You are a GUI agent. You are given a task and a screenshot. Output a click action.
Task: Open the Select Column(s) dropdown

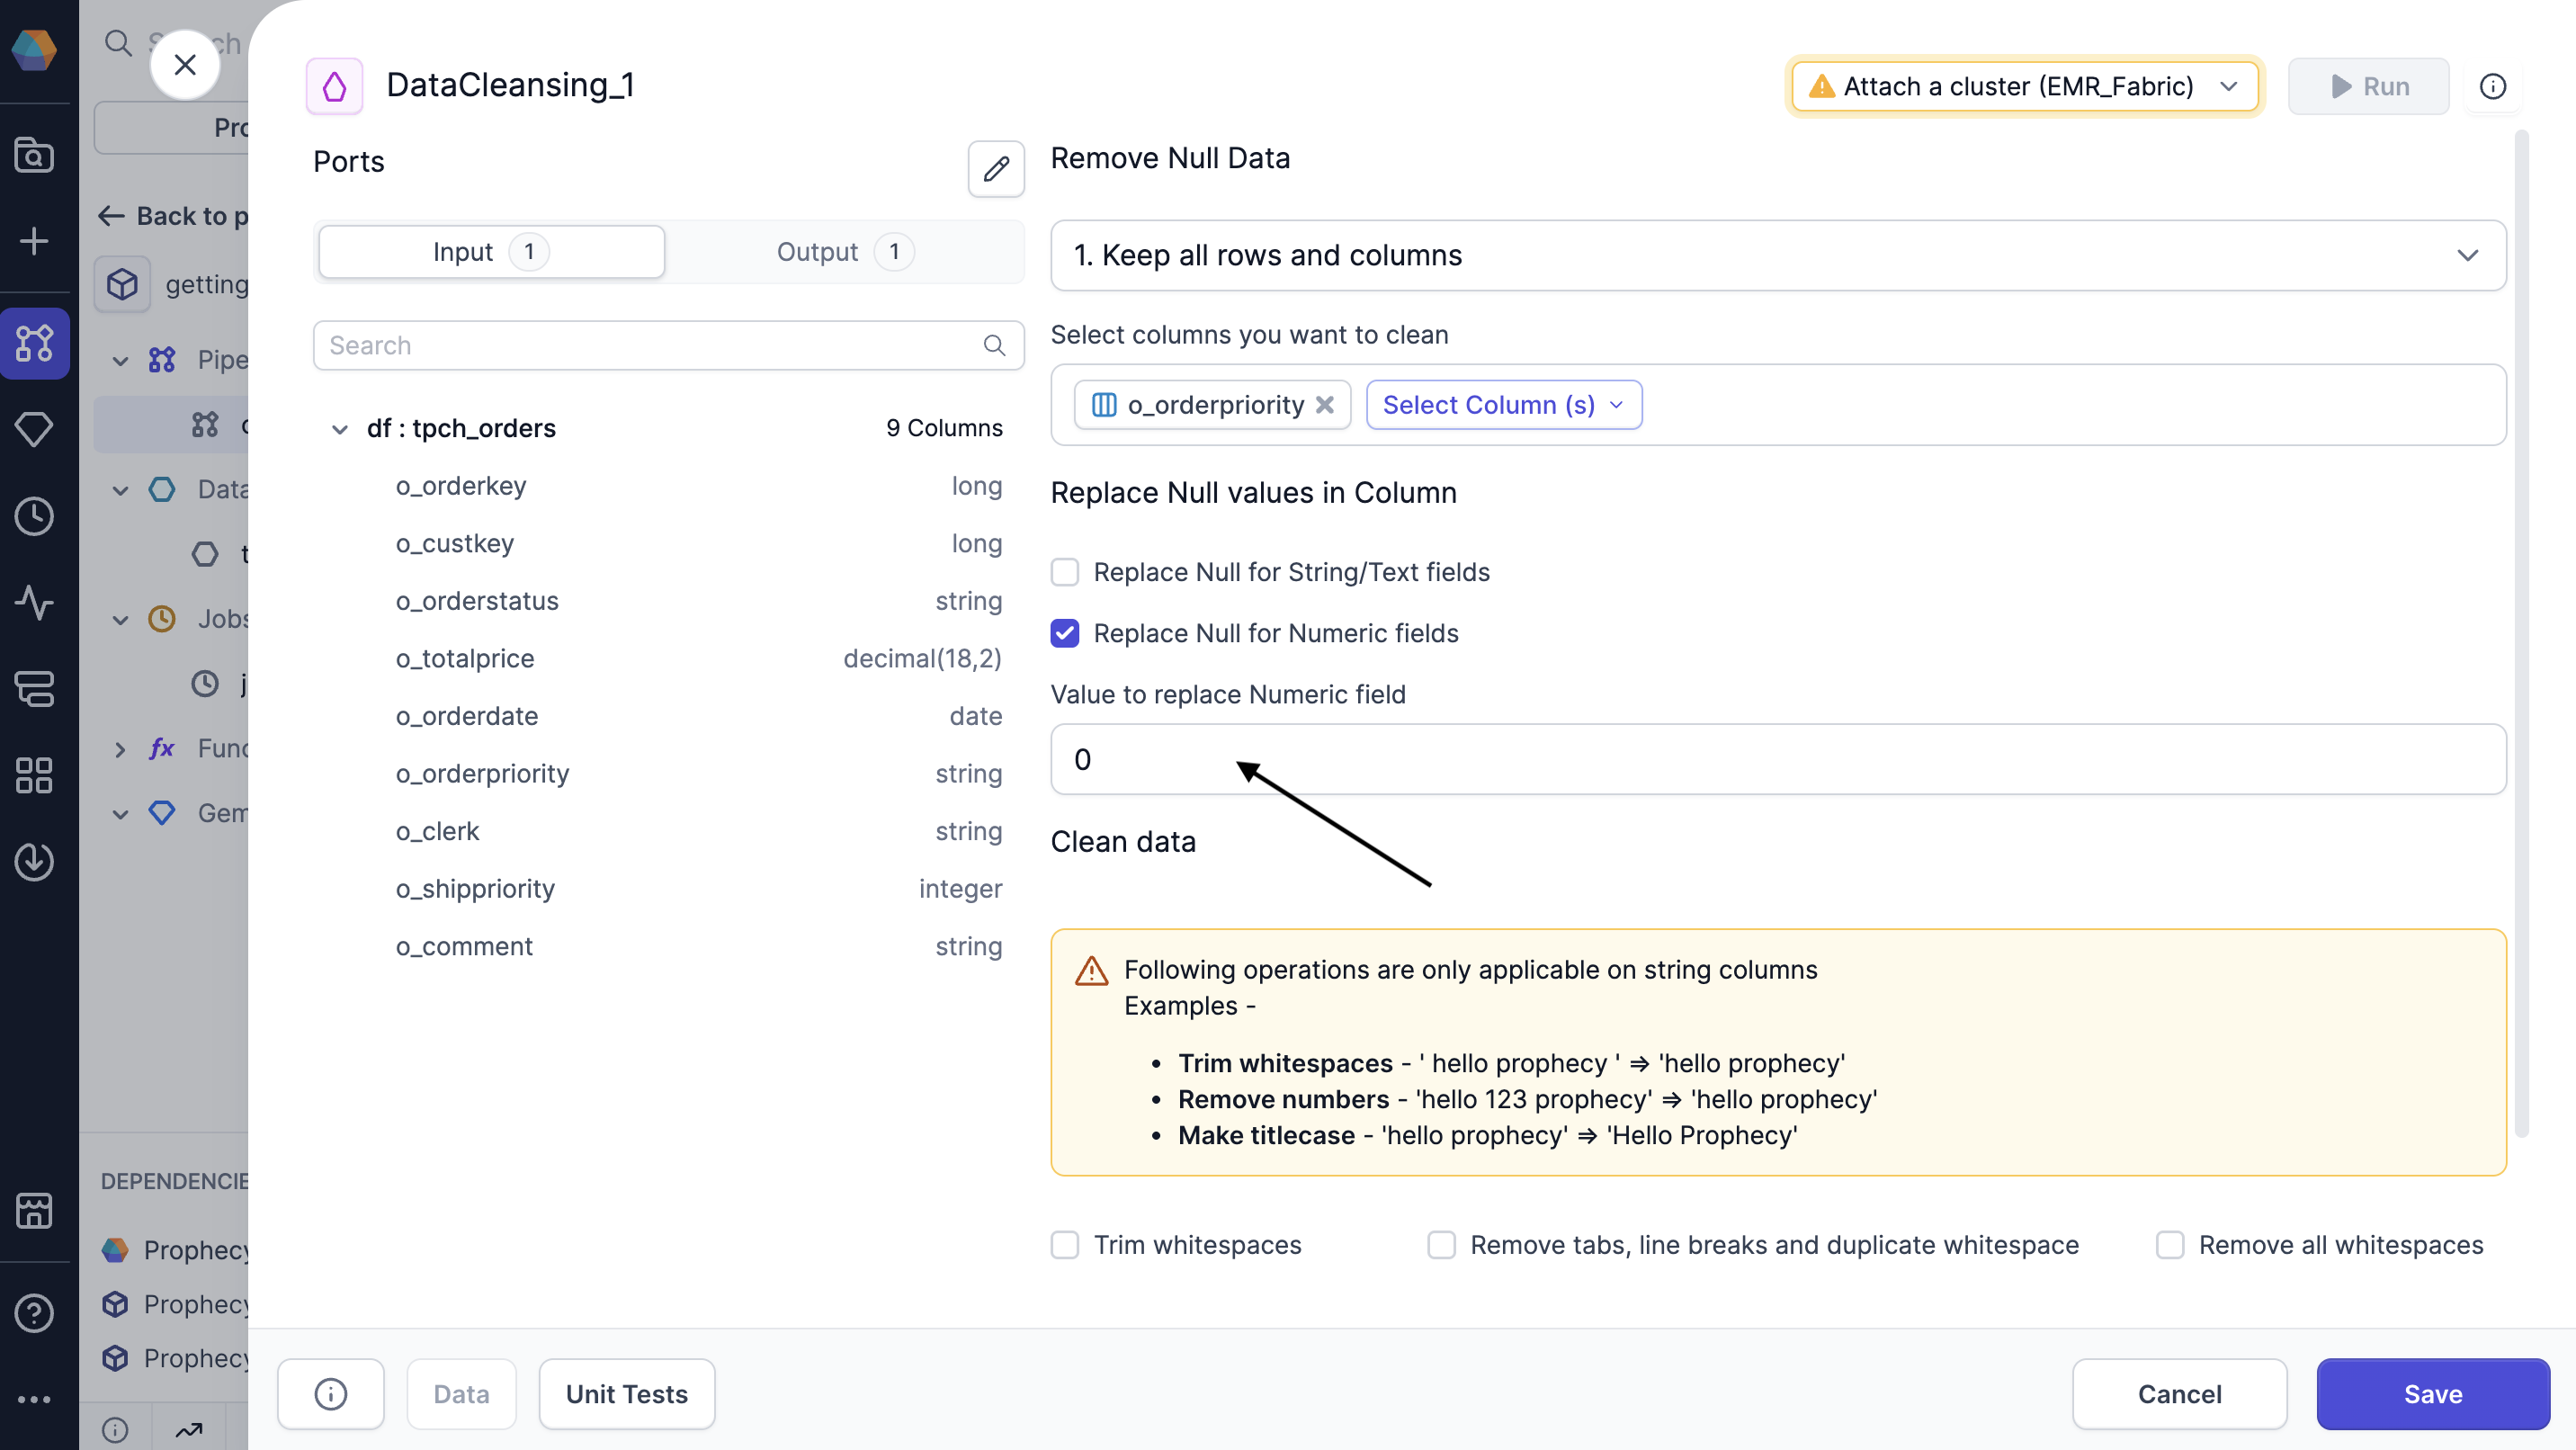pyautogui.click(x=1503, y=405)
